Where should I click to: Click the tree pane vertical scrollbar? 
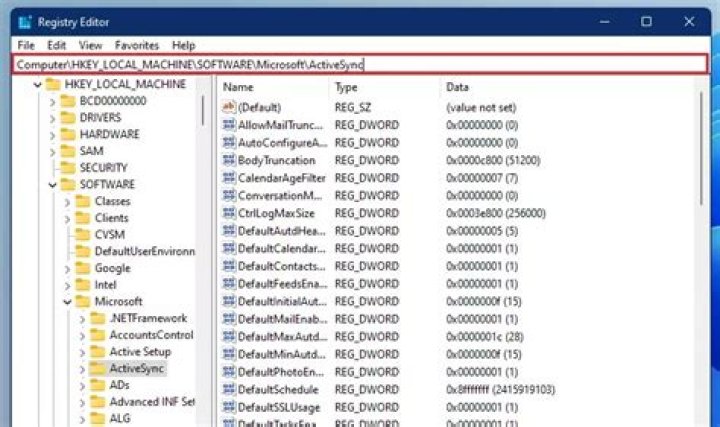point(202,110)
